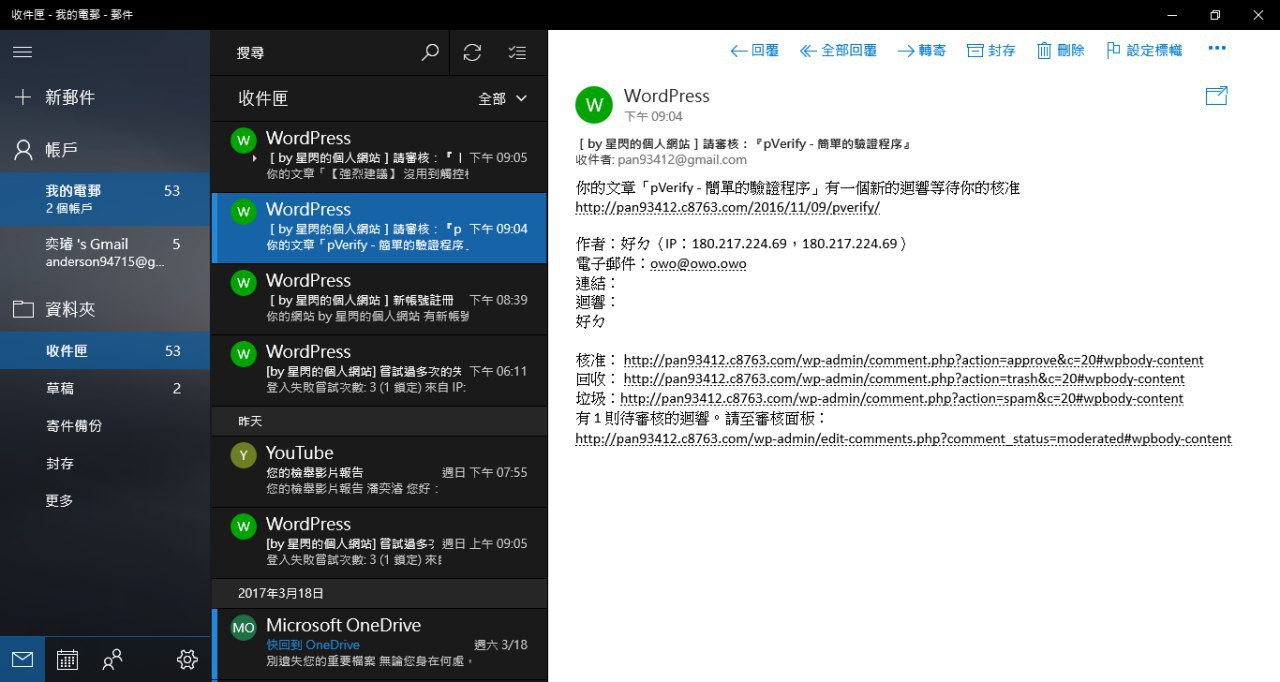Click the search magnifier icon
The width and height of the screenshot is (1280, 682).
[430, 52]
